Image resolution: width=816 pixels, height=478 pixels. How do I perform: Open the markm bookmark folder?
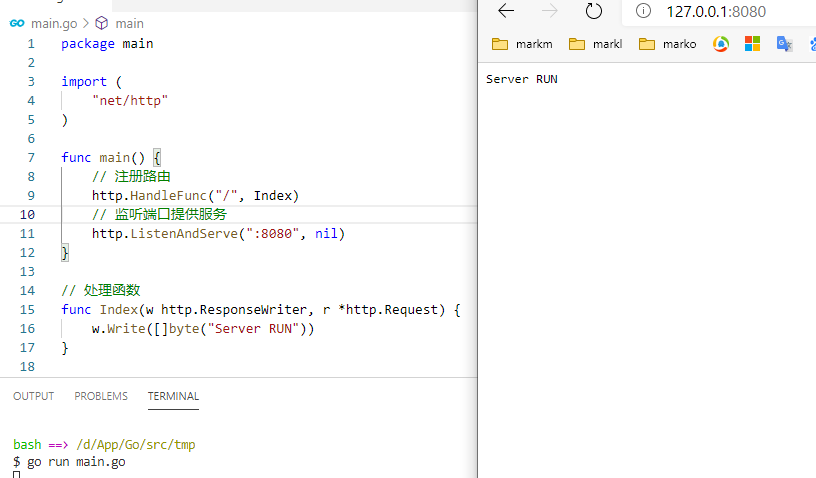pos(525,44)
